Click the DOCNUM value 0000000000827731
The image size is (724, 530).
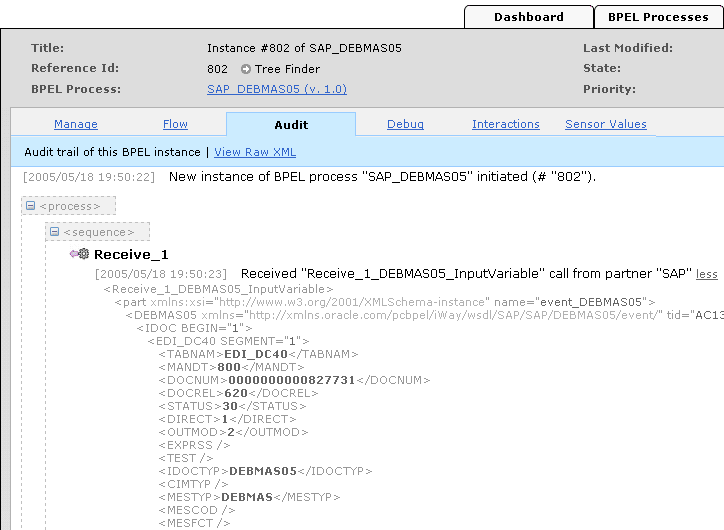click(x=291, y=380)
